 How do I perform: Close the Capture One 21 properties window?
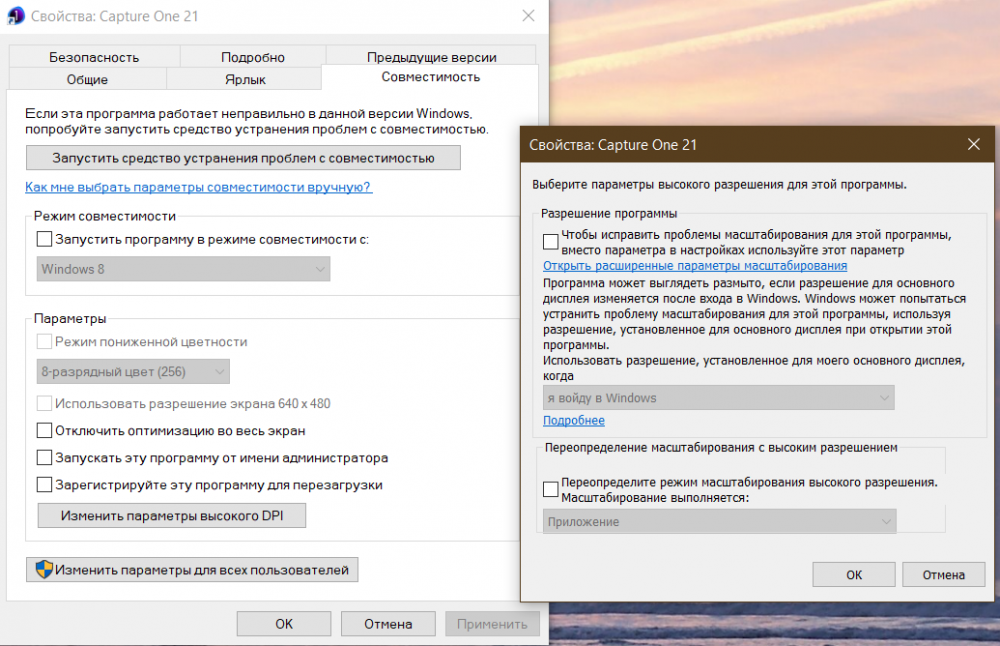[x=528, y=15]
